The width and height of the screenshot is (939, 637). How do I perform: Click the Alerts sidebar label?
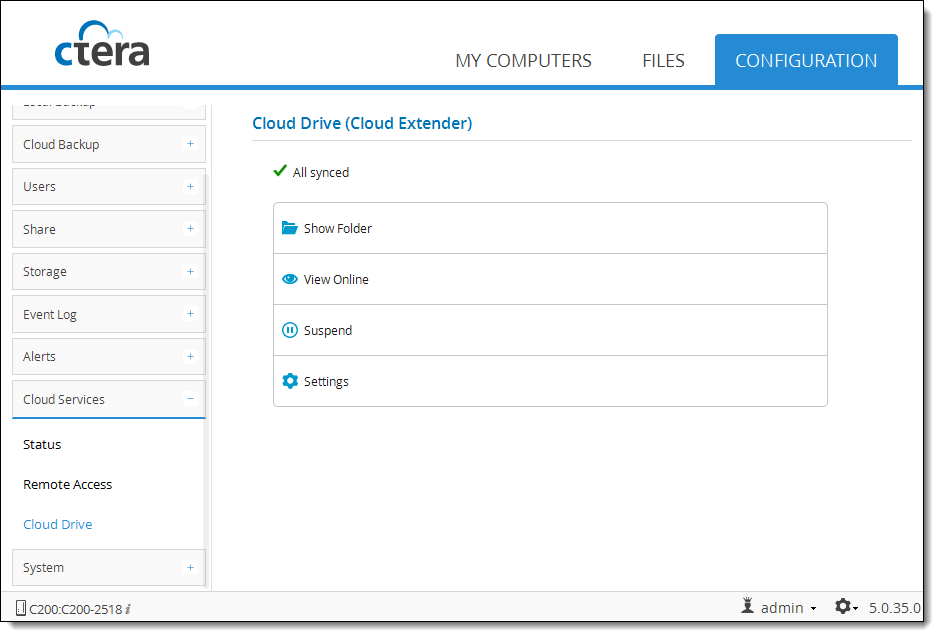pyautogui.click(x=39, y=356)
